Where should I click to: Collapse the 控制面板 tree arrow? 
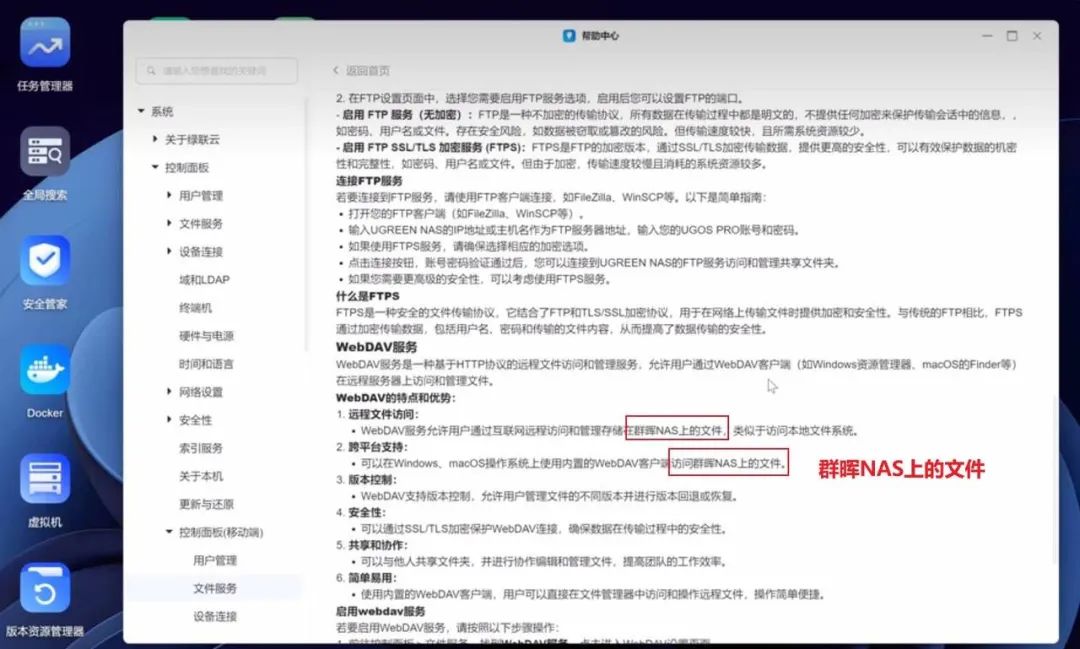pyautogui.click(x=155, y=167)
